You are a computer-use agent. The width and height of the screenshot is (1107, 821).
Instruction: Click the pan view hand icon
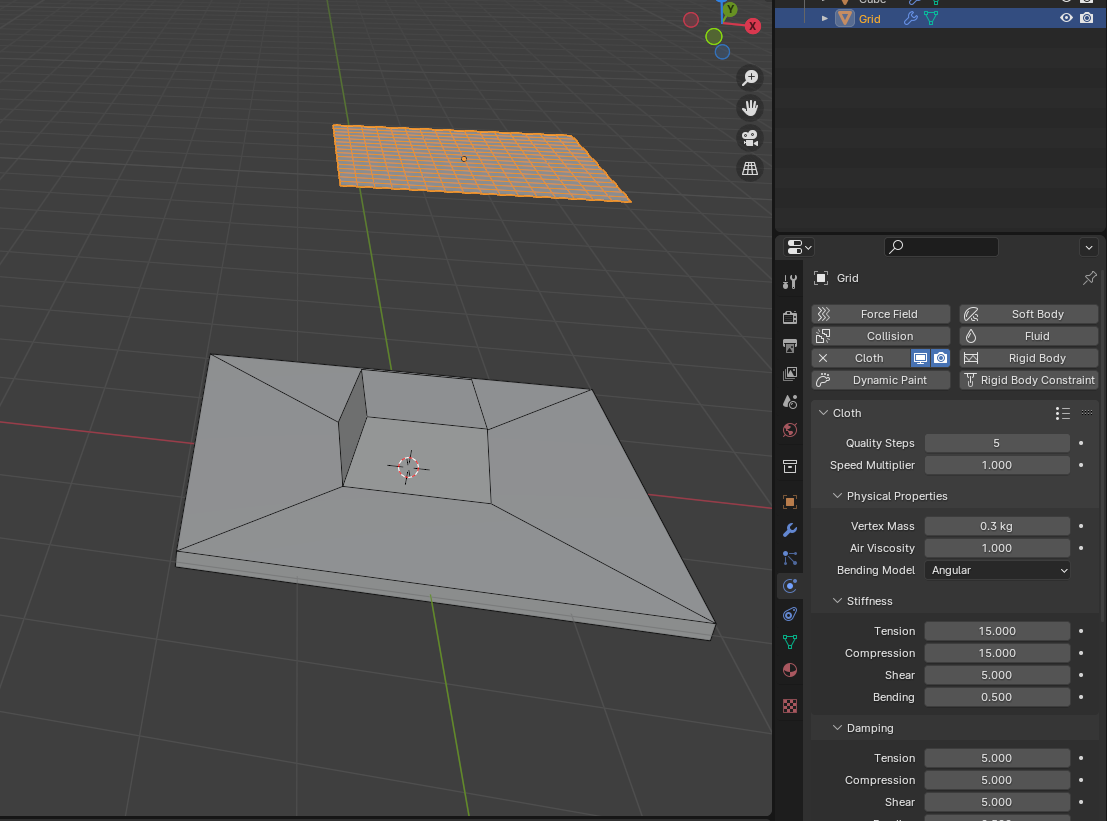[x=750, y=108]
